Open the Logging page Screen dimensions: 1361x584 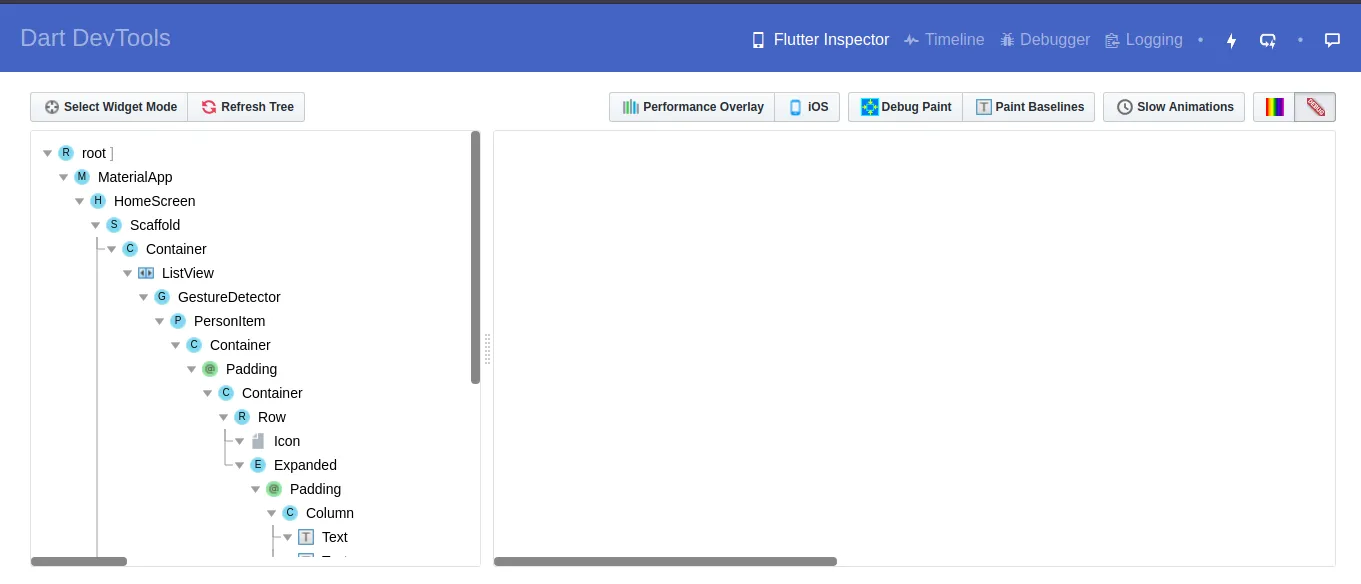click(x=1144, y=39)
